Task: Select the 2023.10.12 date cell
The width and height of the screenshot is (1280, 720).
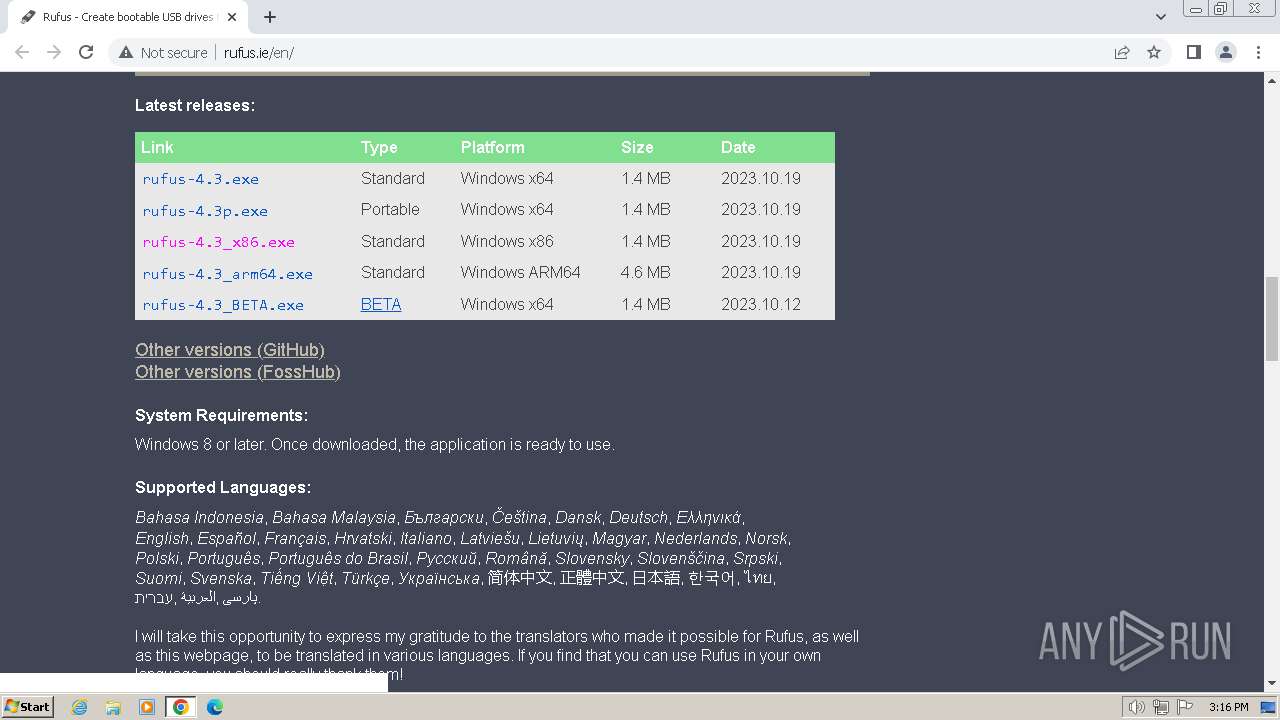Action: pyautogui.click(x=761, y=304)
